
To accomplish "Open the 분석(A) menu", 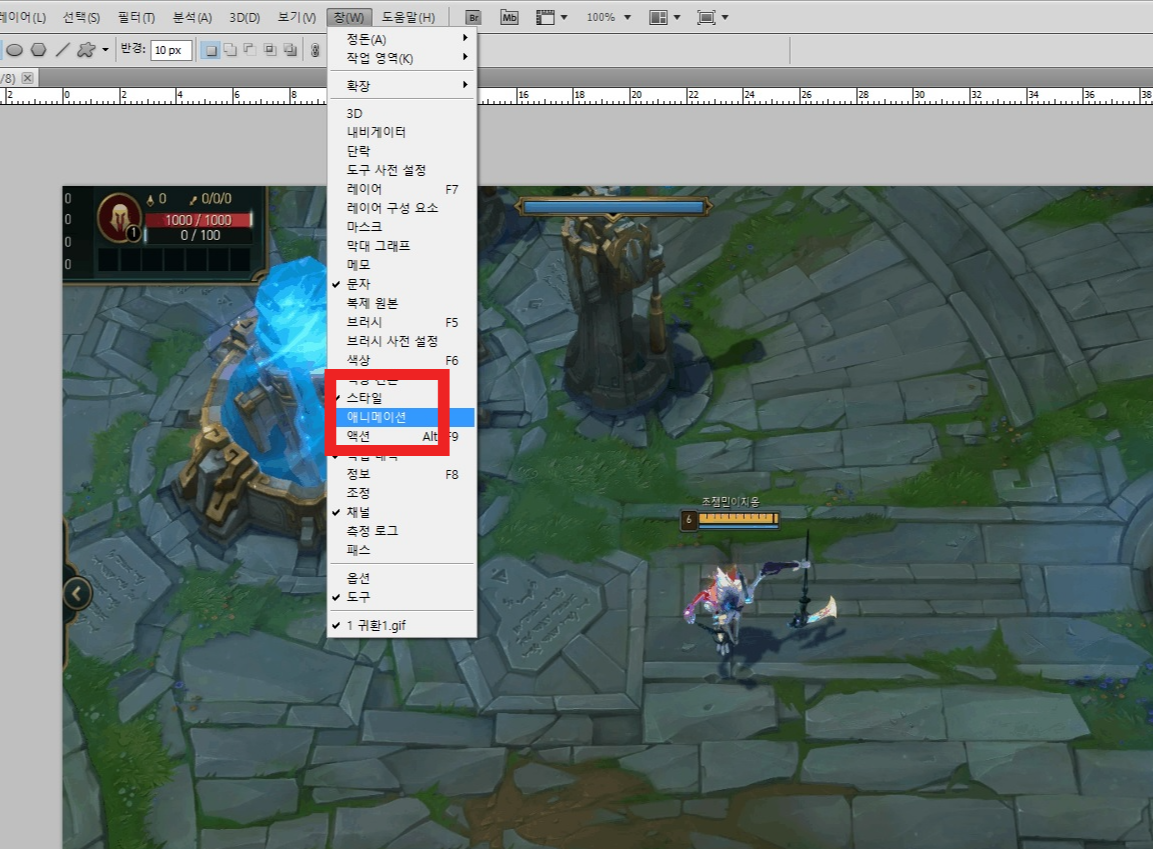I will tap(192, 17).
